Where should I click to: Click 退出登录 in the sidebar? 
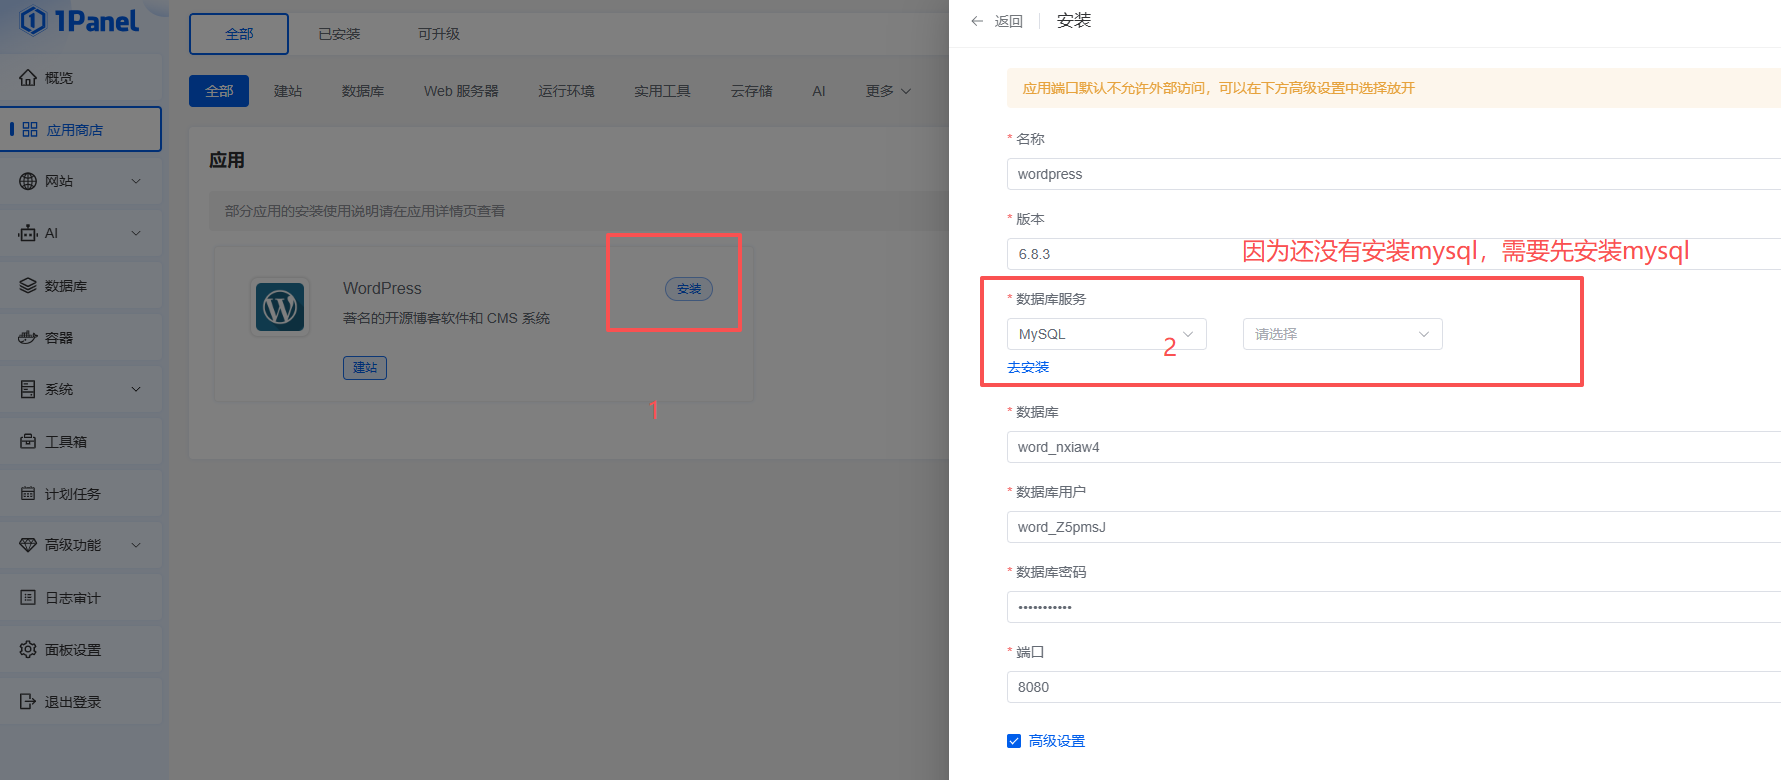[81, 701]
